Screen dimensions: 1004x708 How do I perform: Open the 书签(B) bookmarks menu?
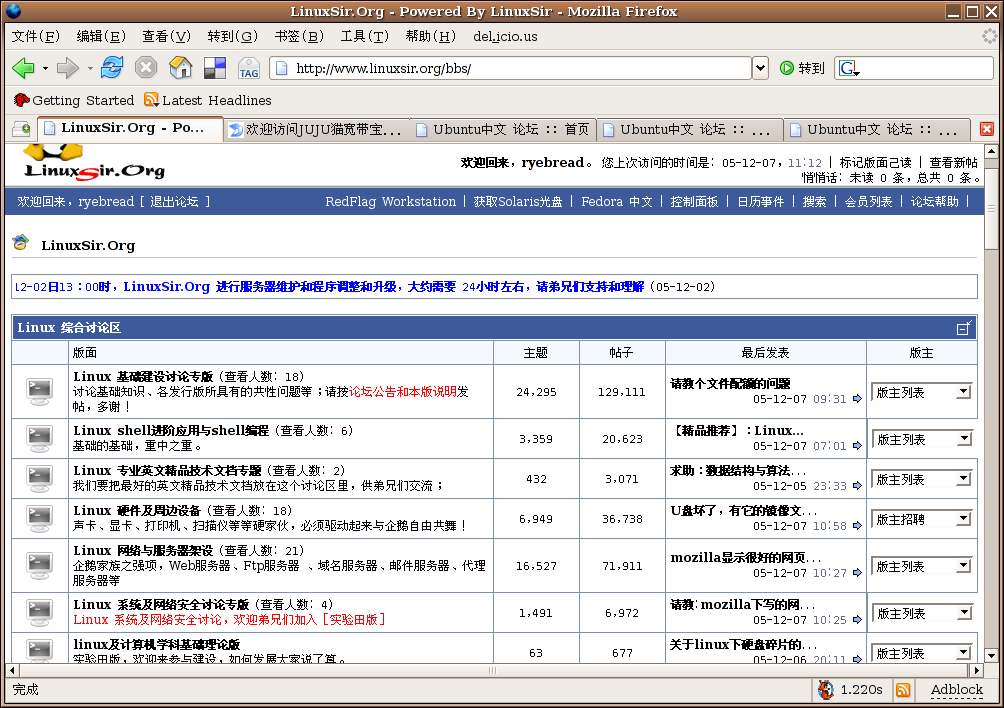299,36
